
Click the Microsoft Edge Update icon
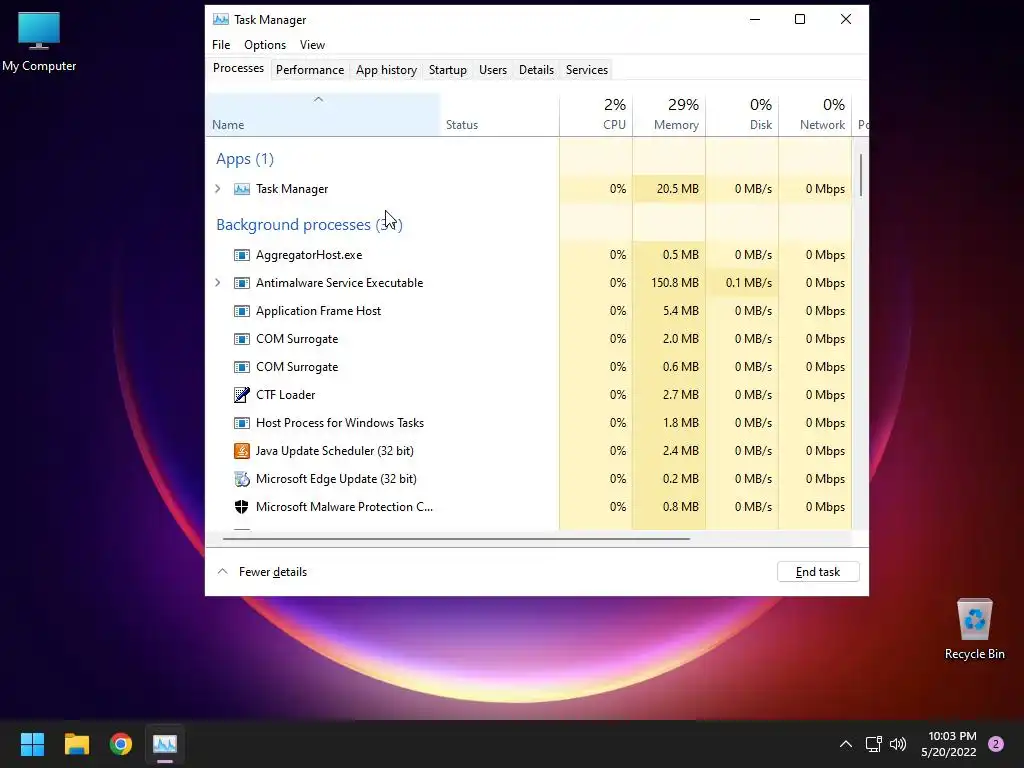(242, 479)
